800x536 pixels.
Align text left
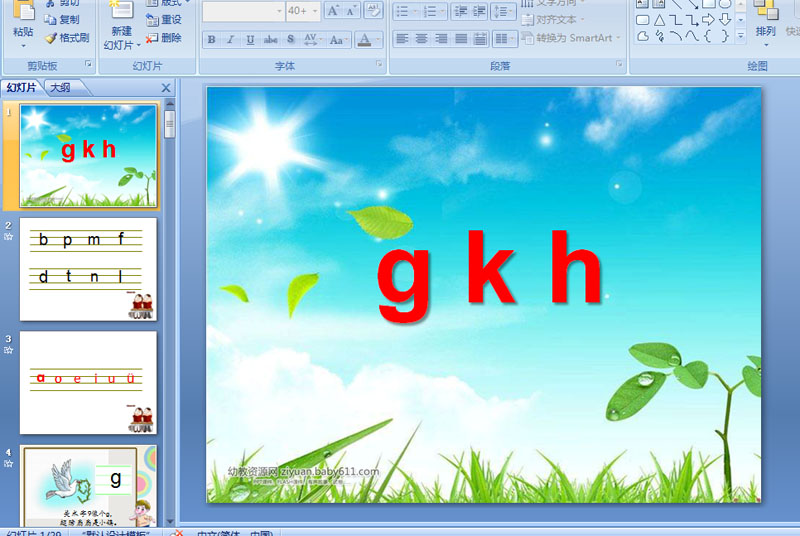403,38
